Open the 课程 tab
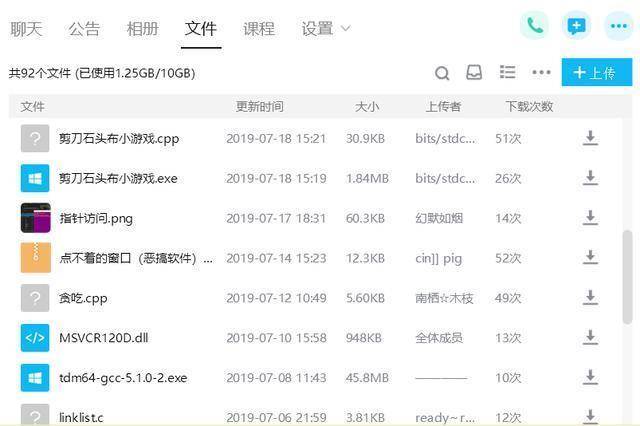The image size is (640, 426). pyautogui.click(x=259, y=29)
